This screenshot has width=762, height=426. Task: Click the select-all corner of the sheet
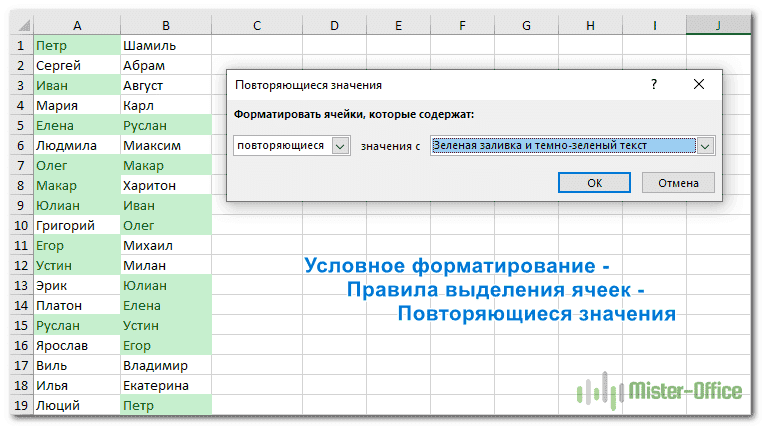click(x=17, y=25)
